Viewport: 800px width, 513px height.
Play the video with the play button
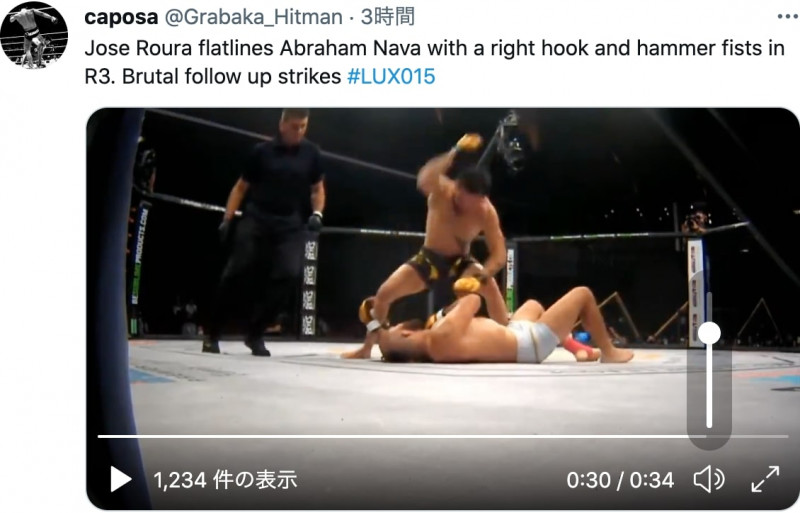[x=121, y=480]
